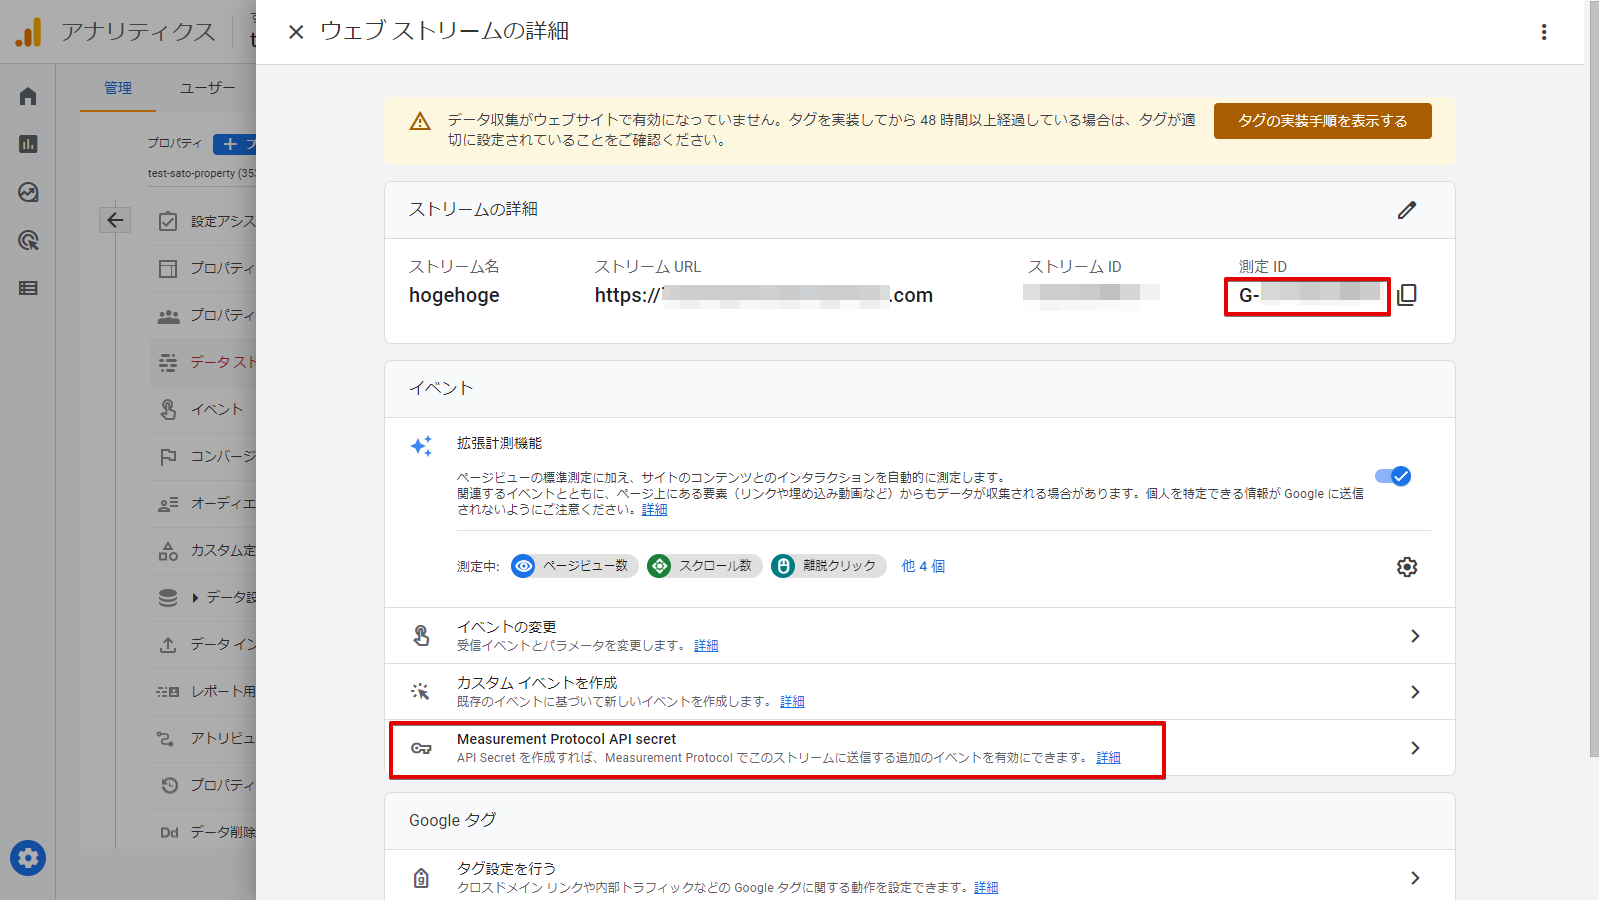1599x900 pixels.
Task: Click the tag icon beside タグ設定を行う
Action: click(x=421, y=878)
